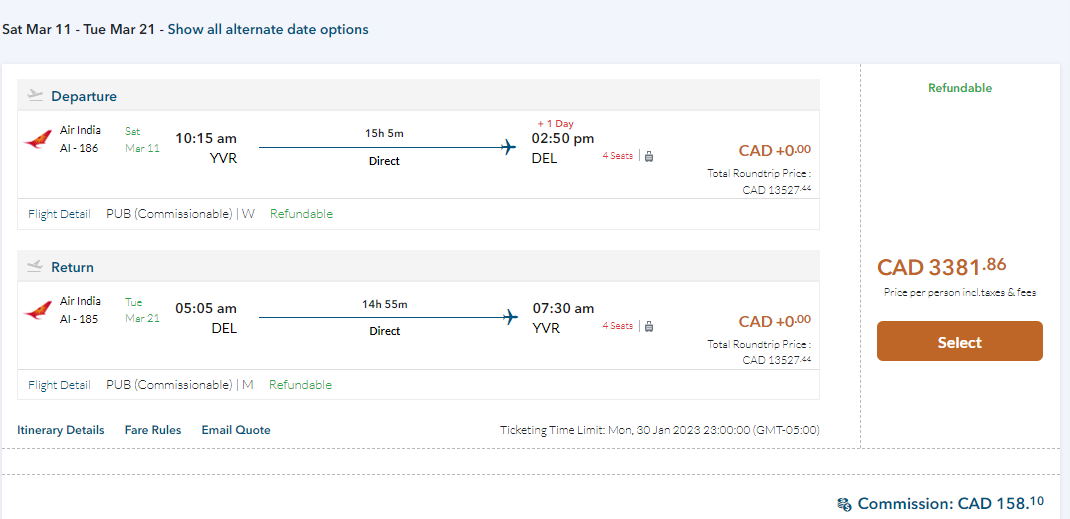This screenshot has width=1070, height=519.
Task: Expand Flight Detail for the departure flight
Action: pyautogui.click(x=59, y=213)
